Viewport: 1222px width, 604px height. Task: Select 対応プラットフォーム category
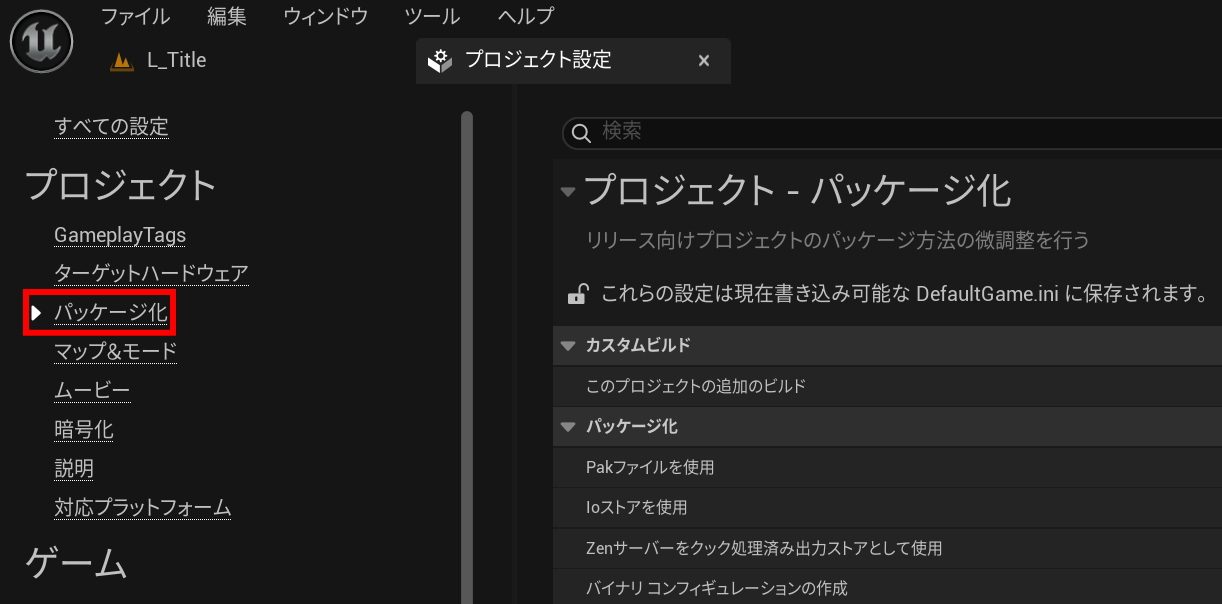(x=143, y=507)
